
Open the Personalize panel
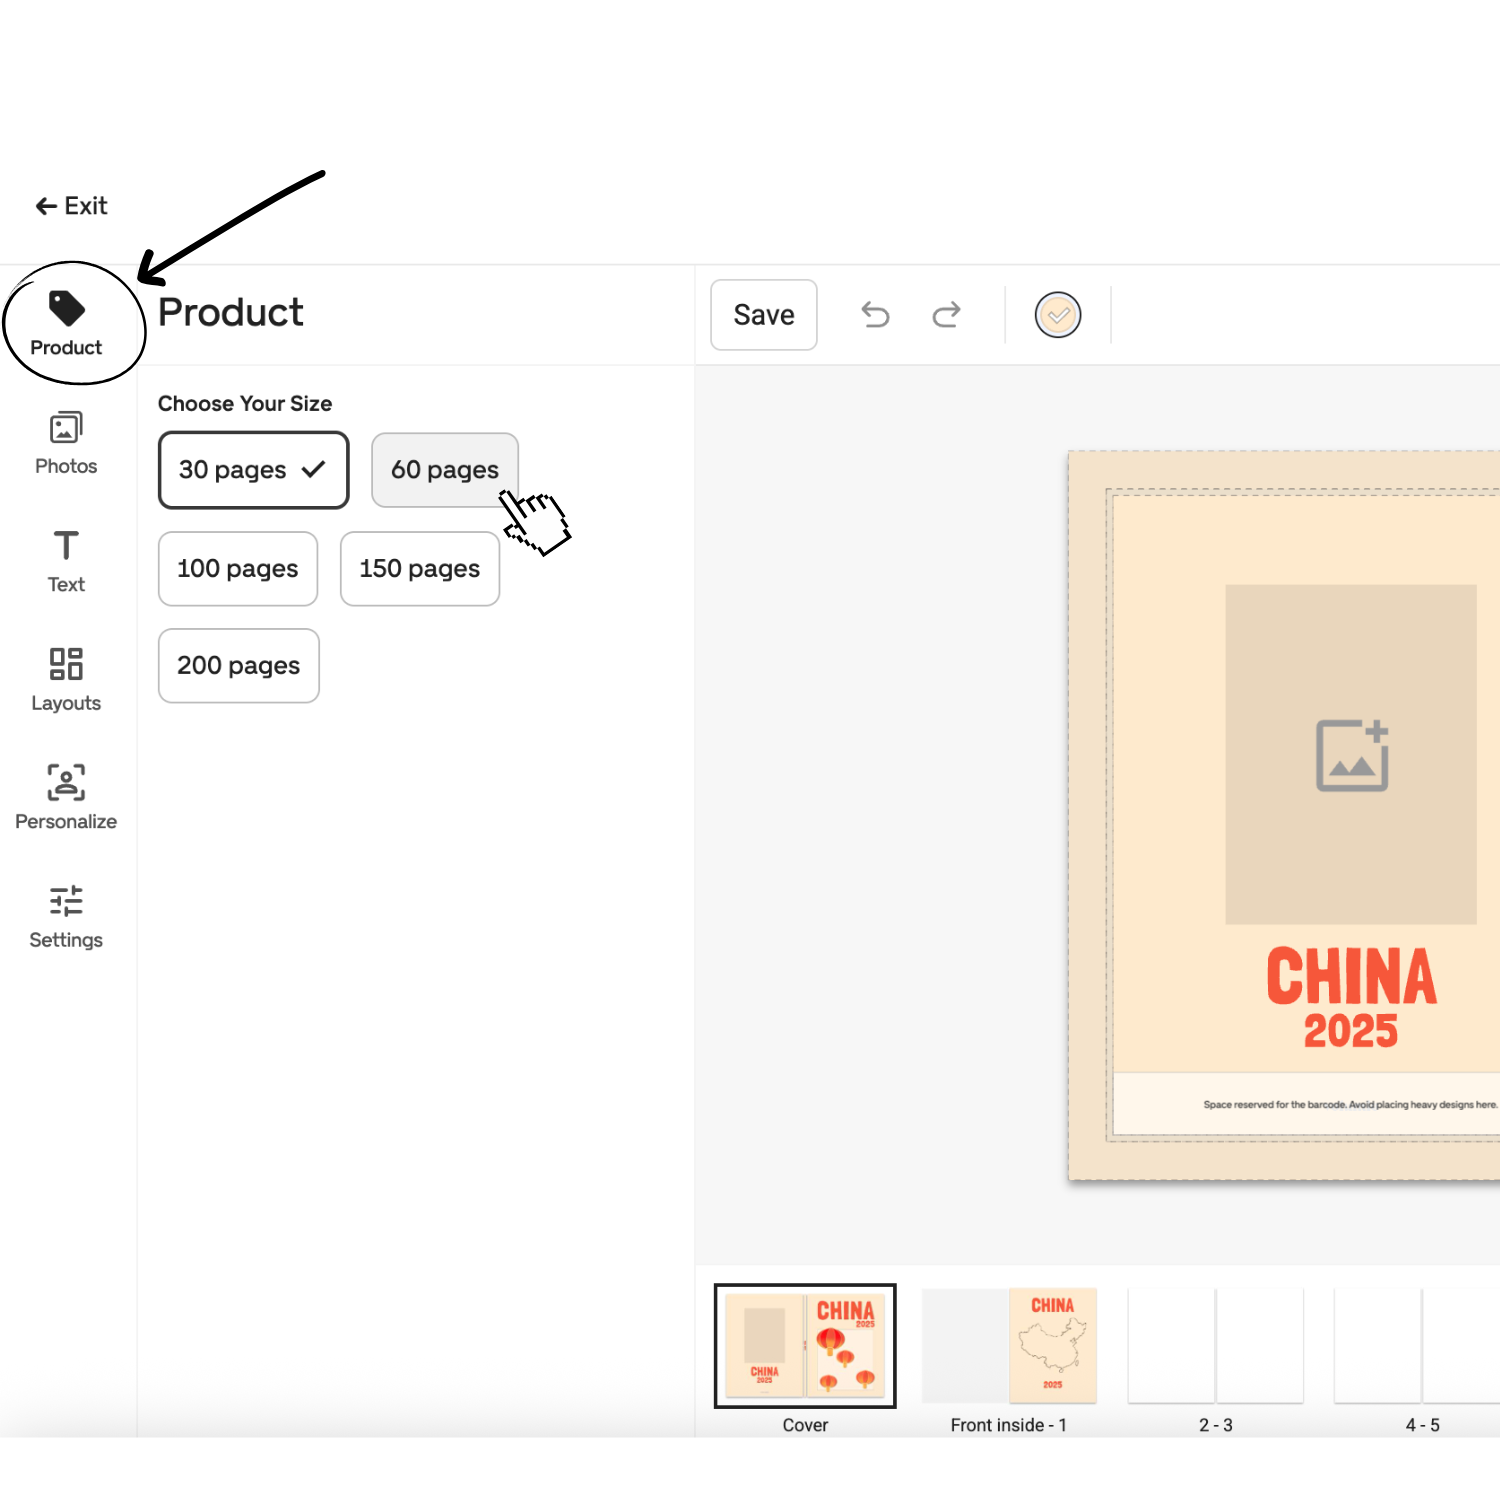[x=66, y=797]
